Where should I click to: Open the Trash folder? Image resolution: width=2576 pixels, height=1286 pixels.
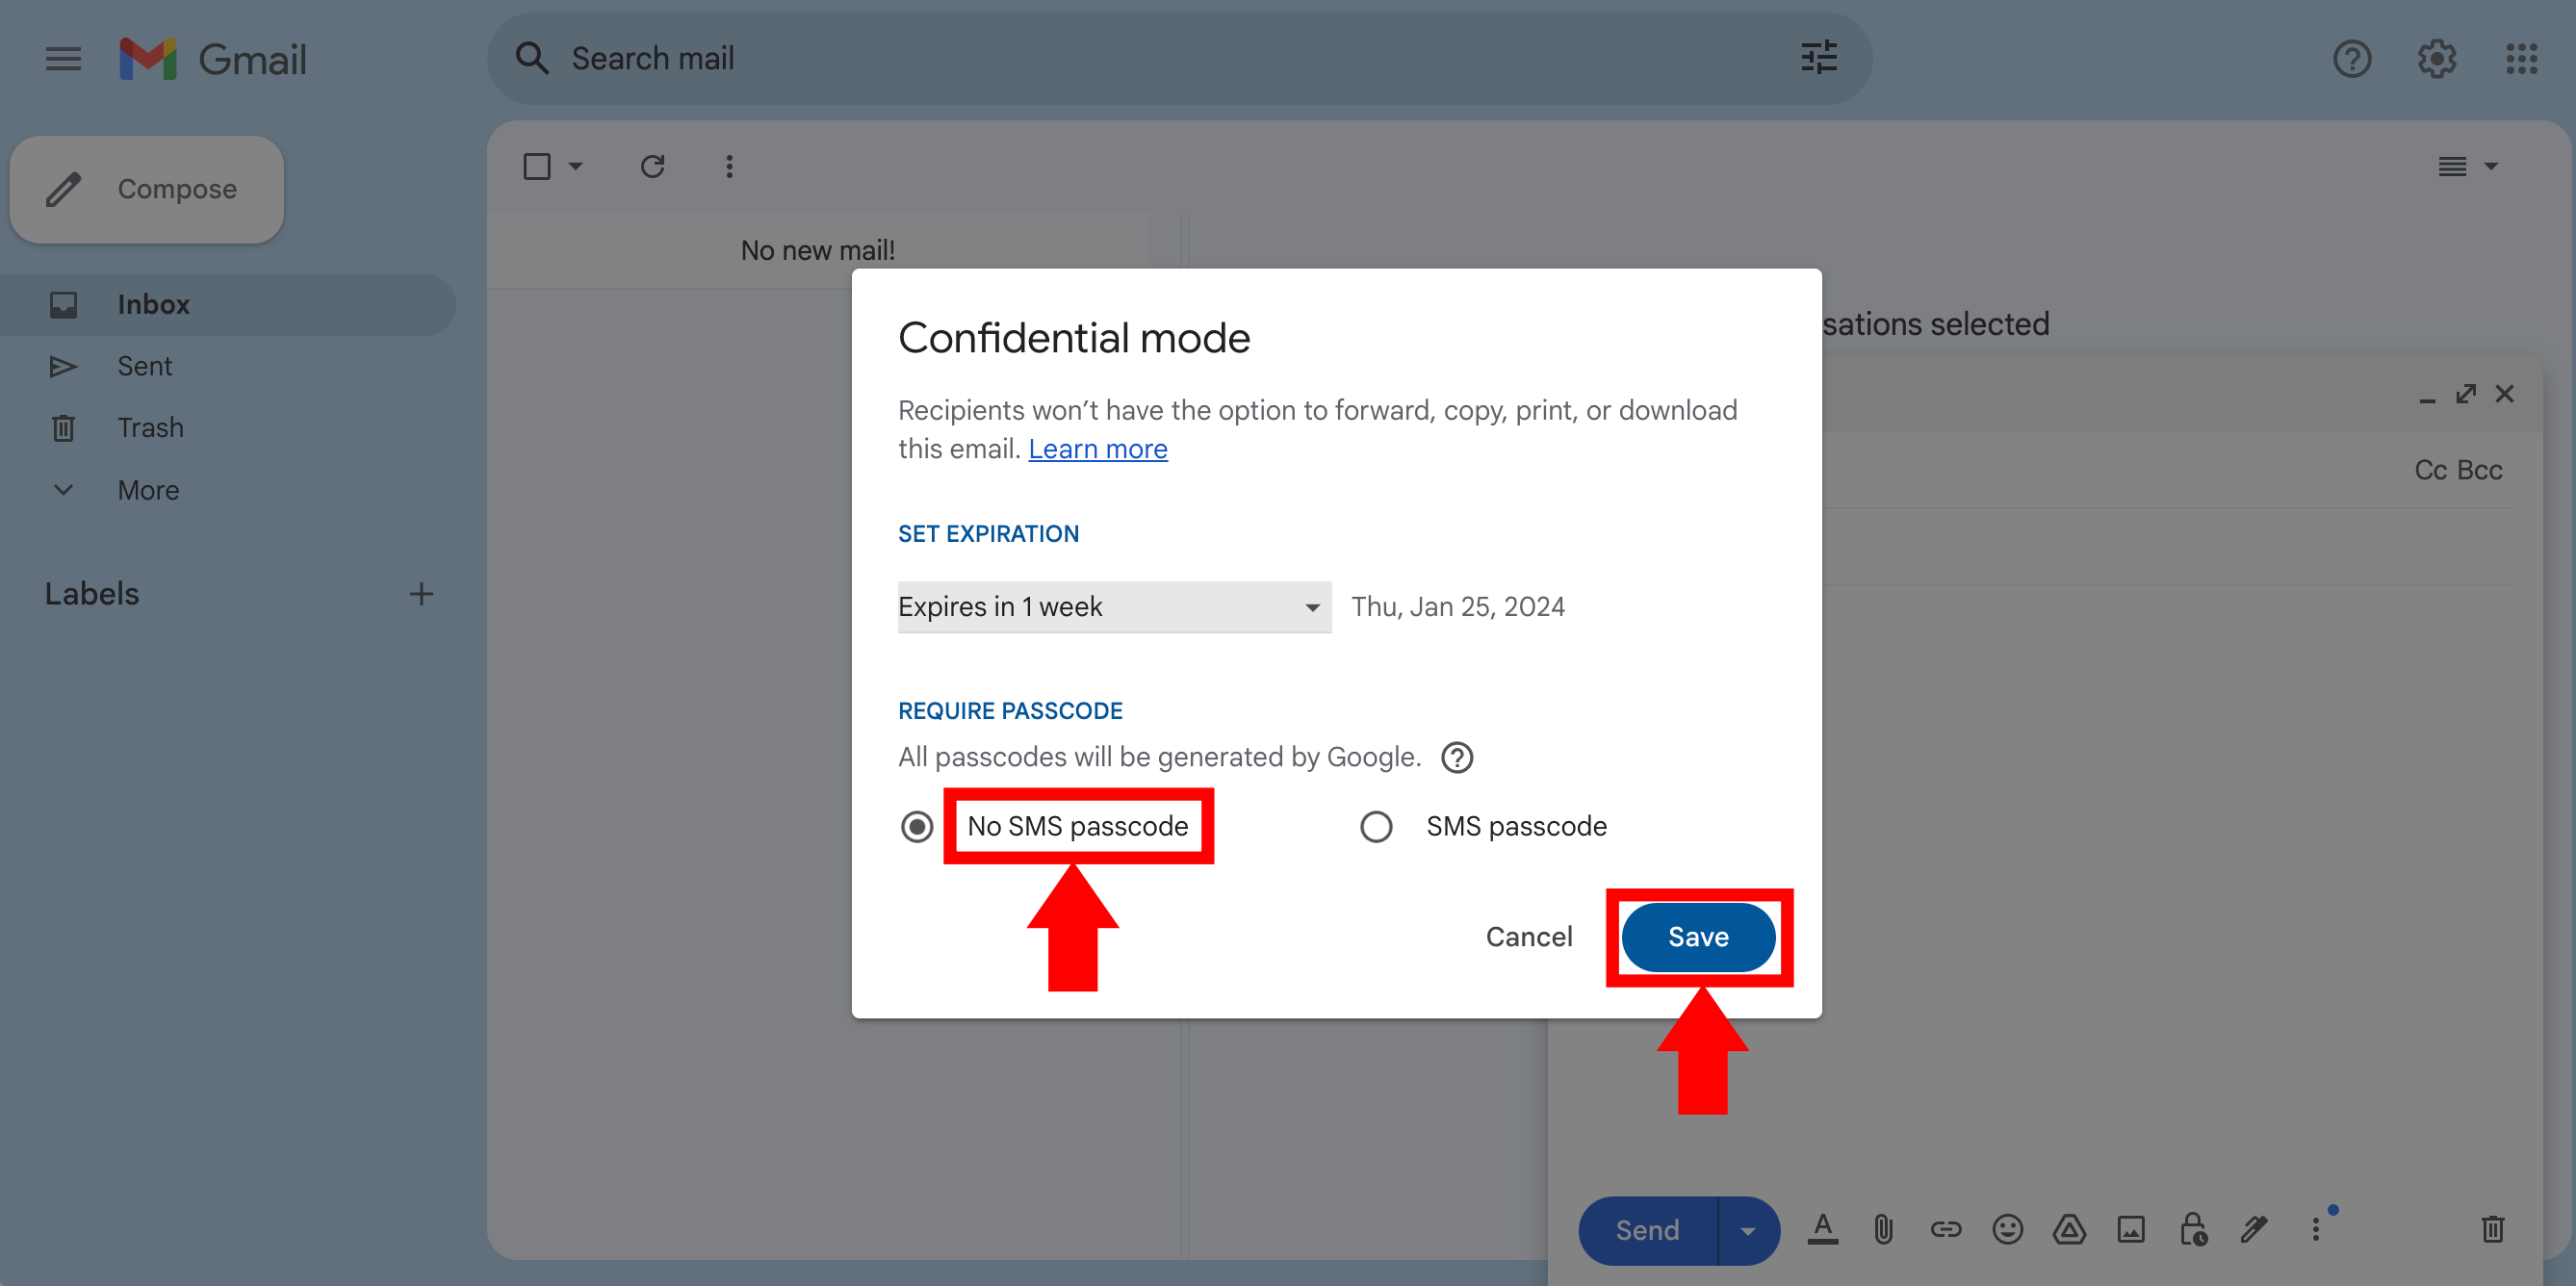coord(150,428)
